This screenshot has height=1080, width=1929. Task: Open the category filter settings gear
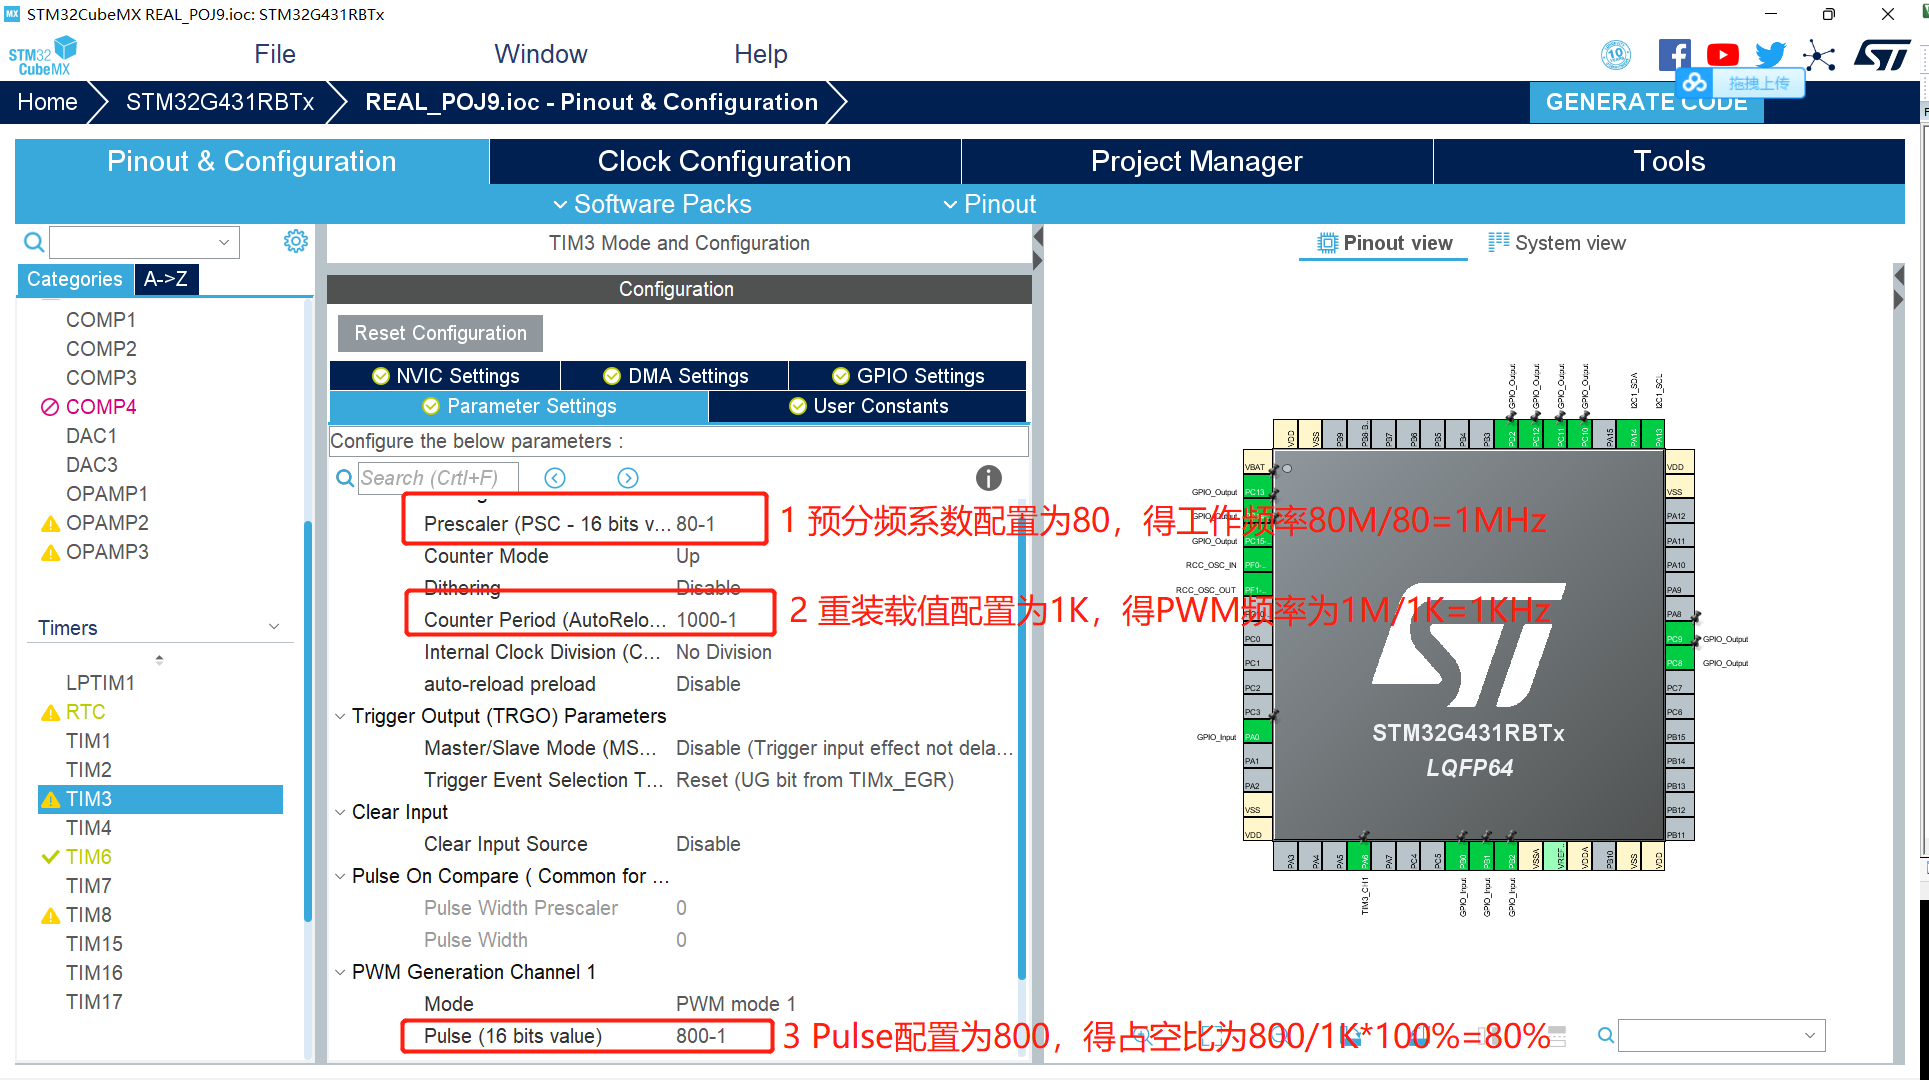295,241
